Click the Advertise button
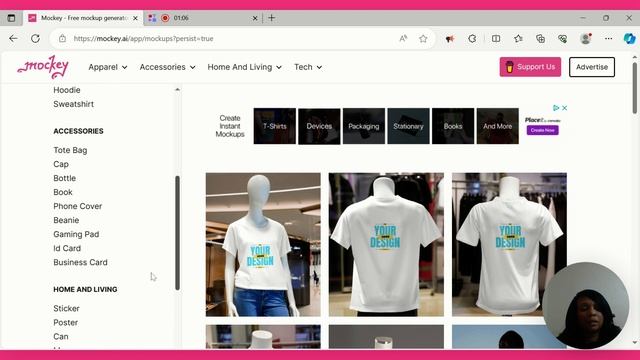Screen dimensions: 640x360 (592, 67)
